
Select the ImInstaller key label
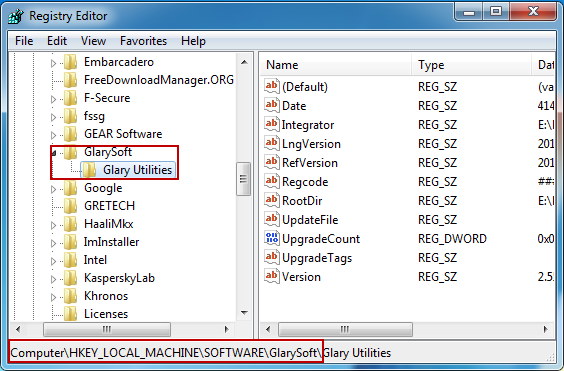pyautogui.click(x=112, y=242)
